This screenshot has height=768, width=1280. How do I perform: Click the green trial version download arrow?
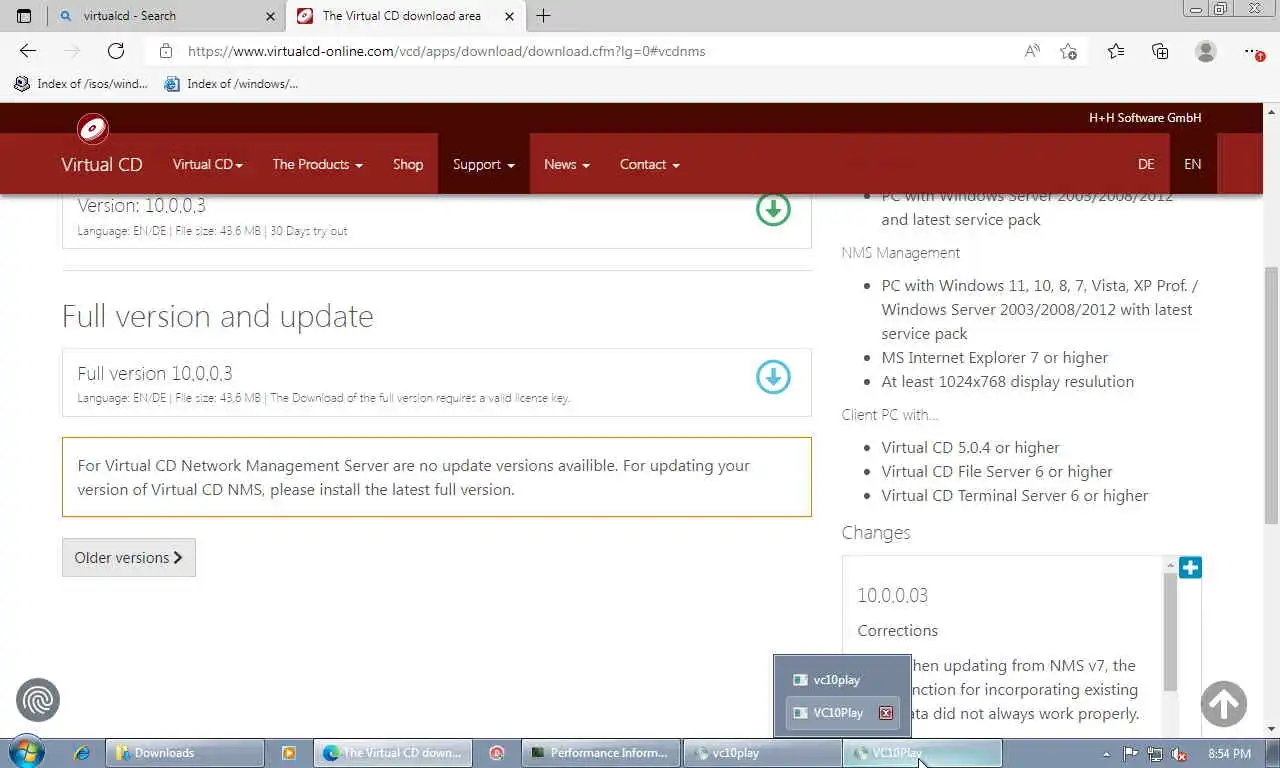(x=773, y=209)
